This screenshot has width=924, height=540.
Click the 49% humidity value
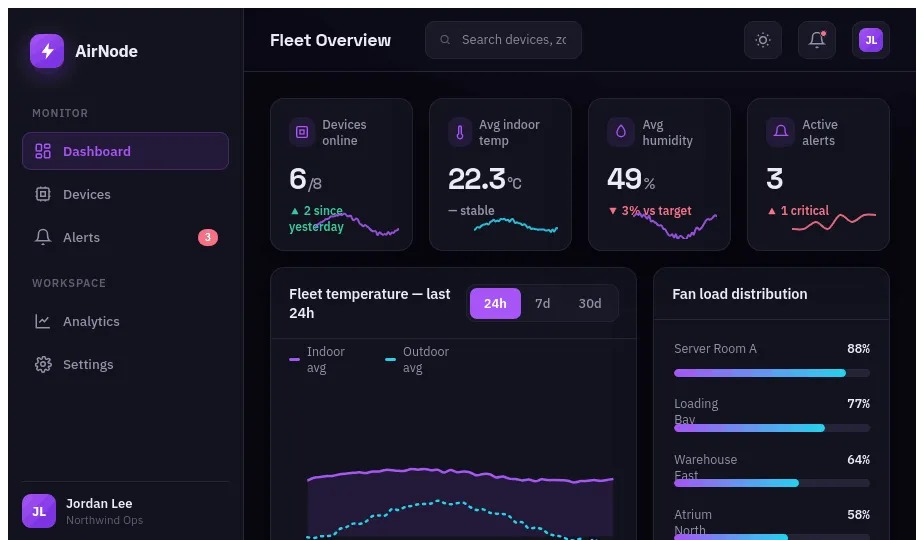tap(631, 179)
